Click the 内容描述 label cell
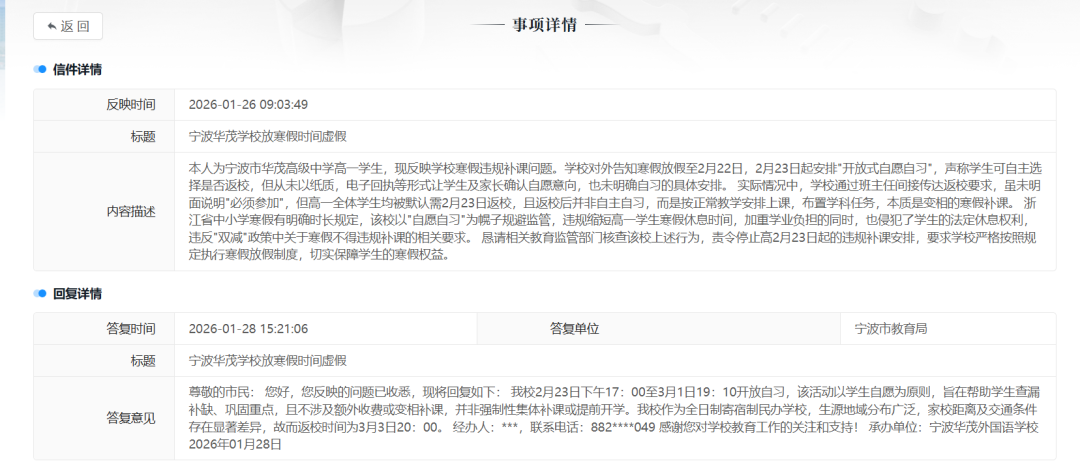 131,211
